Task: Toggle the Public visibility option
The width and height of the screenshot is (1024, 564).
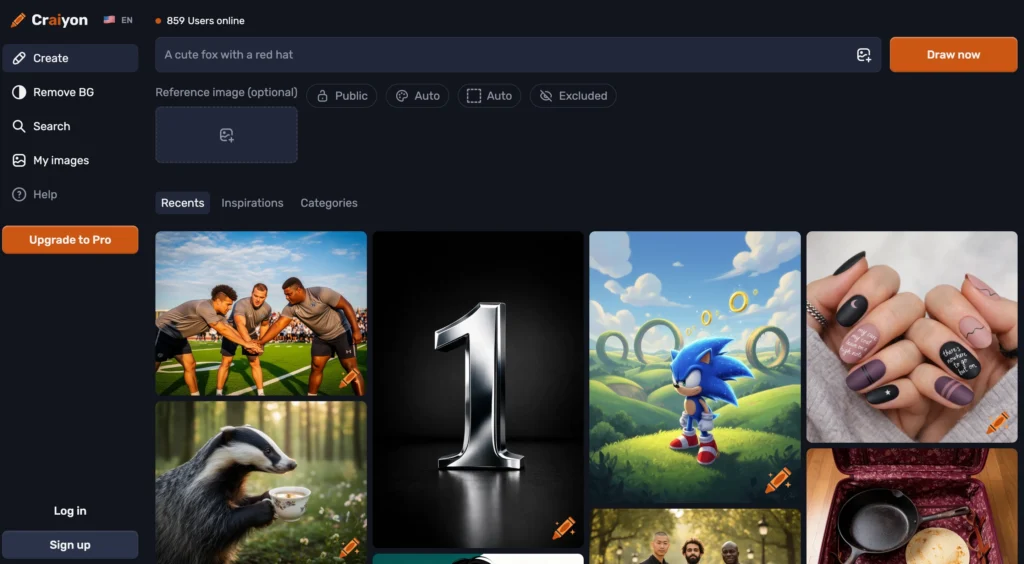Action: point(341,96)
